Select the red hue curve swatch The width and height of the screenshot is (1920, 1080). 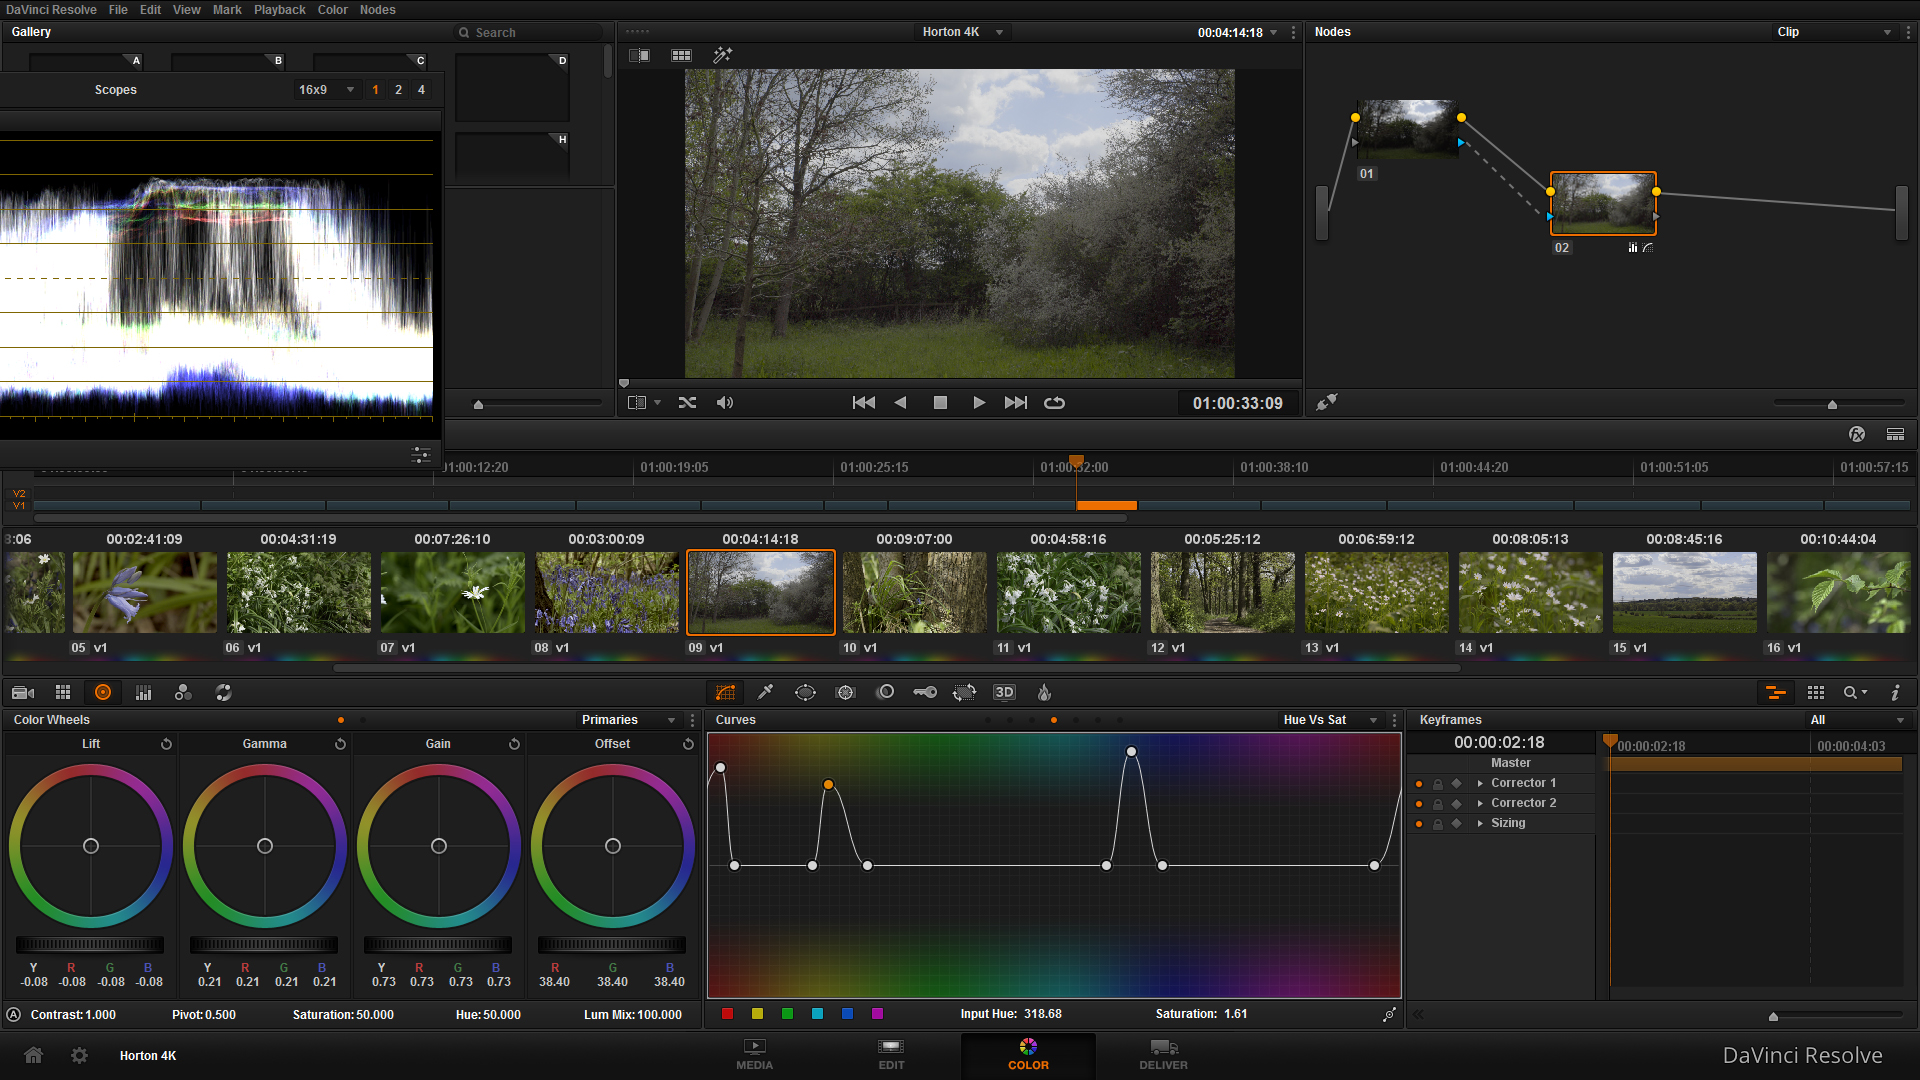[728, 1014]
